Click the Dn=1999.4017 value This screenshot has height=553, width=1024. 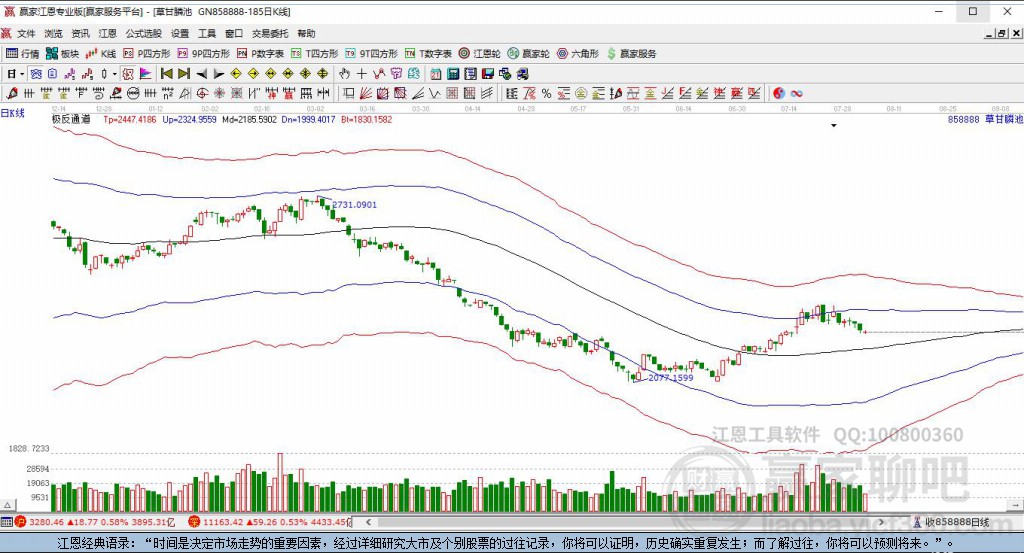(308, 119)
